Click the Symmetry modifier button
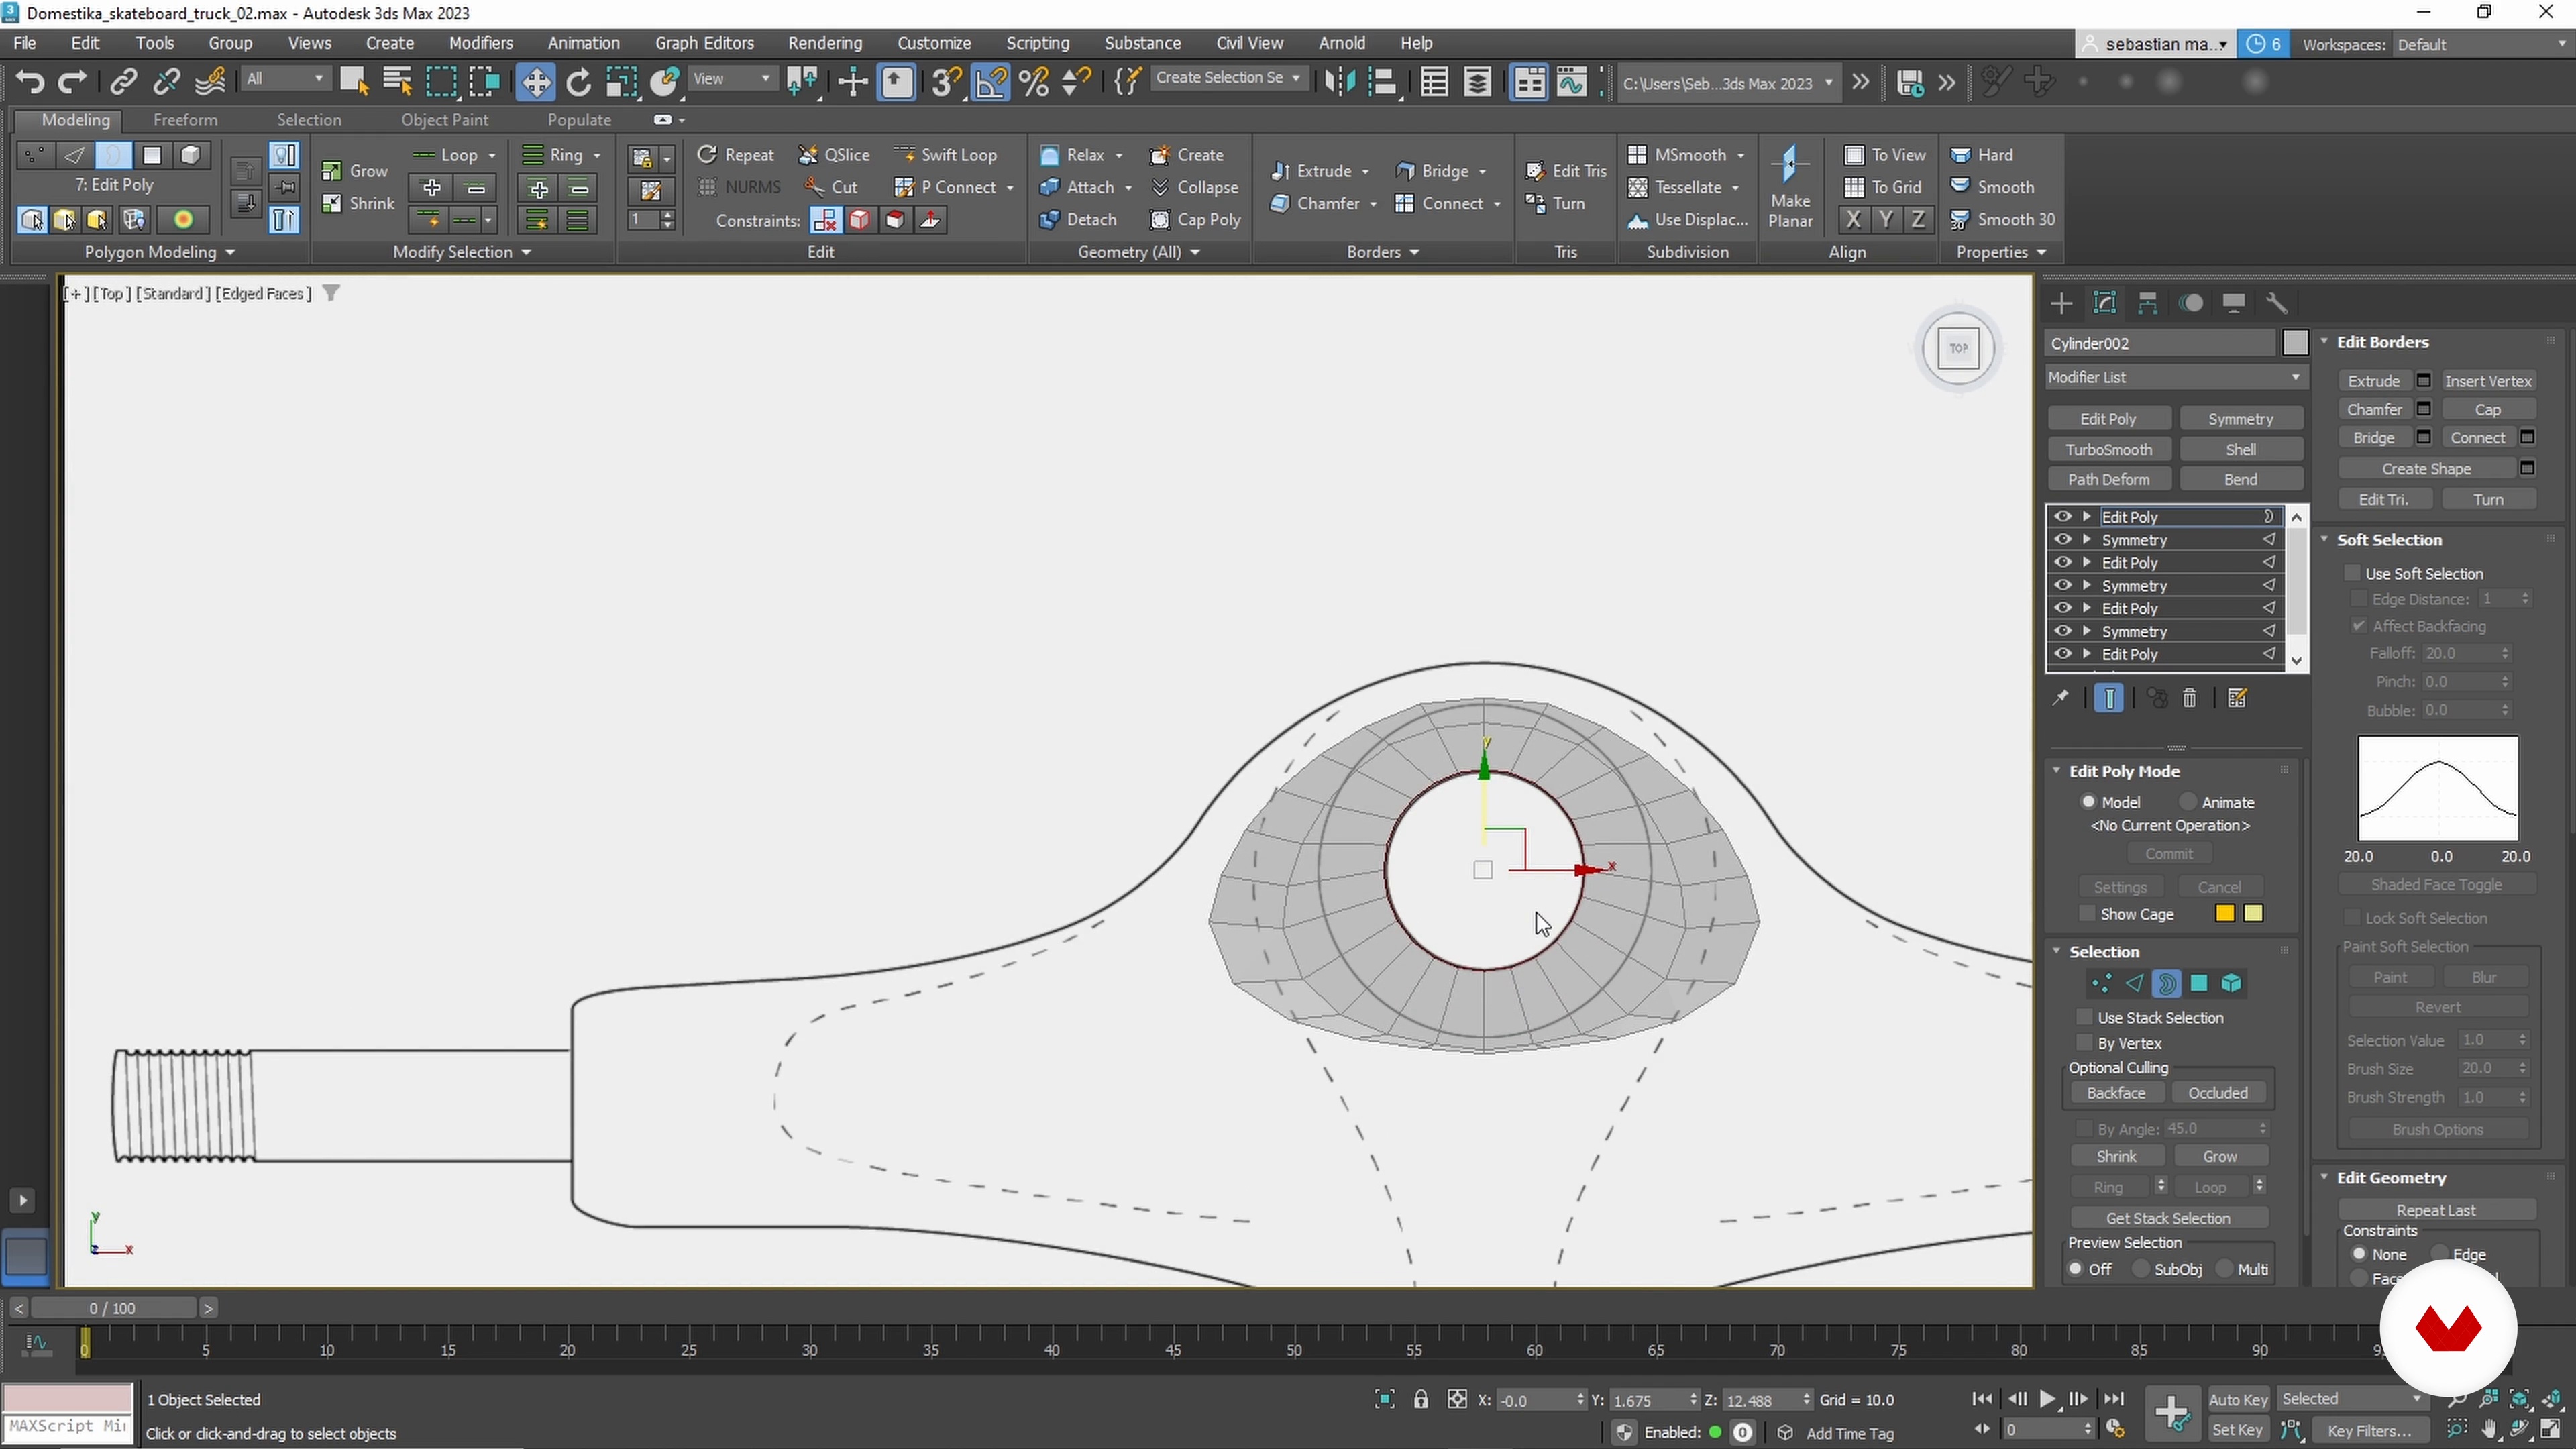Image resolution: width=2576 pixels, height=1449 pixels. [x=2240, y=419]
